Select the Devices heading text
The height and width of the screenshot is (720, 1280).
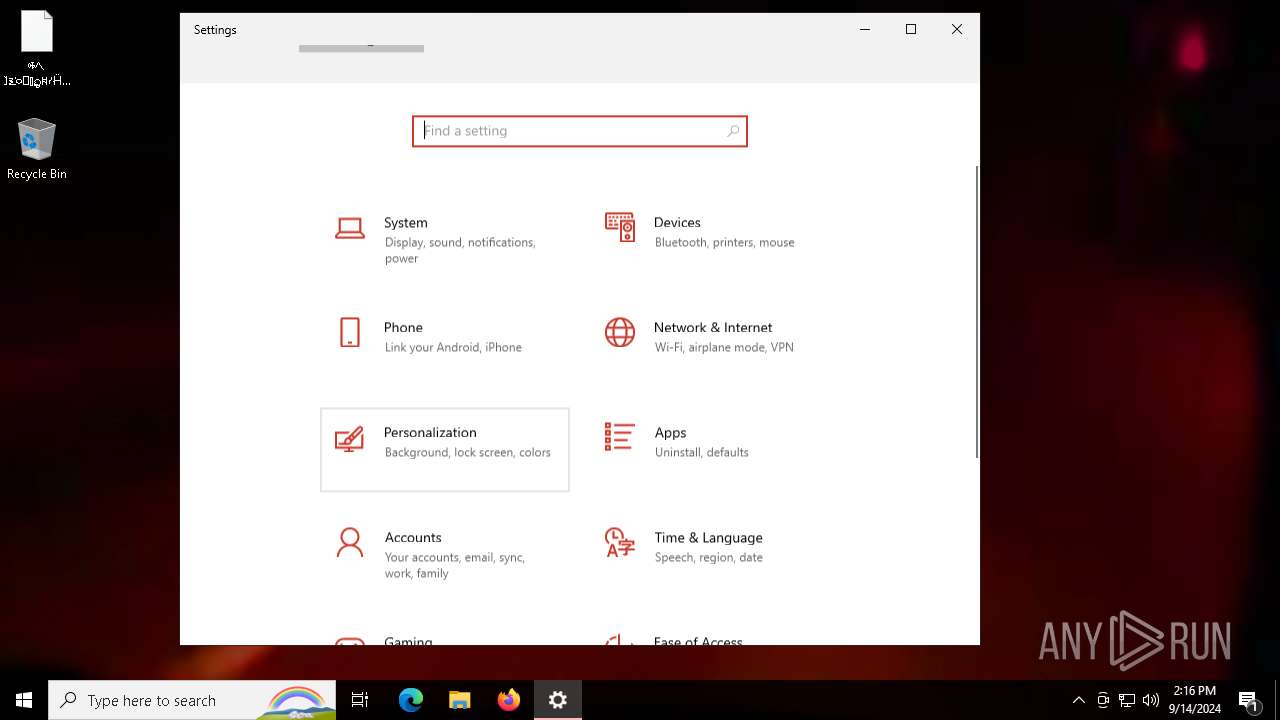(677, 222)
